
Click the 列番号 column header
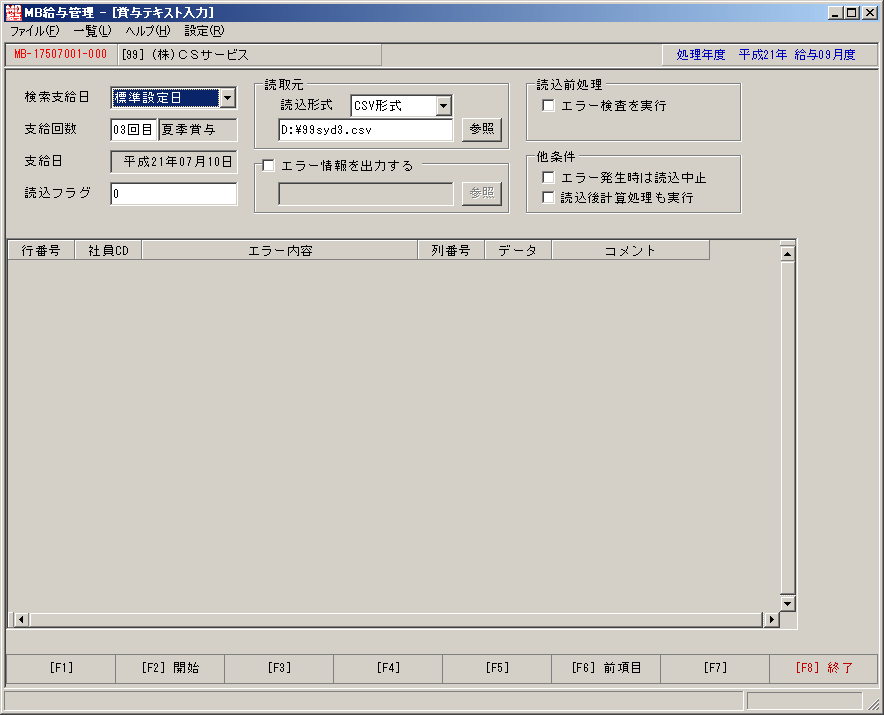[451, 250]
